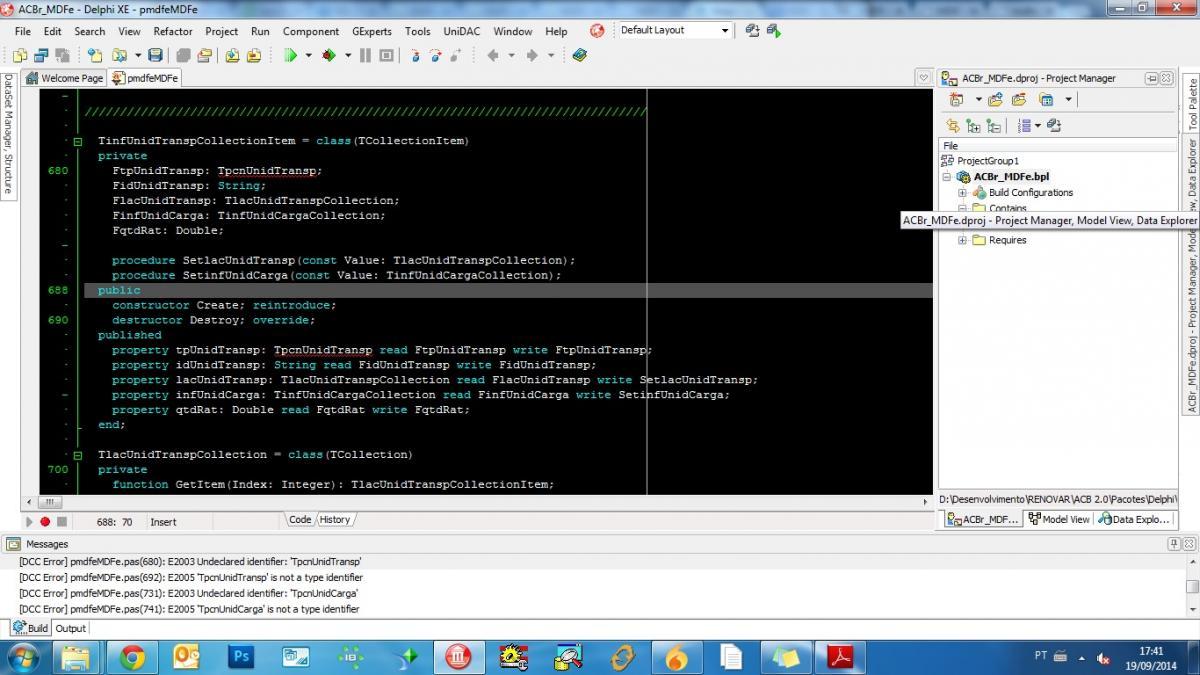The height and width of the screenshot is (675, 1200).
Task: Click the green Run arrow icon
Action: [290, 56]
